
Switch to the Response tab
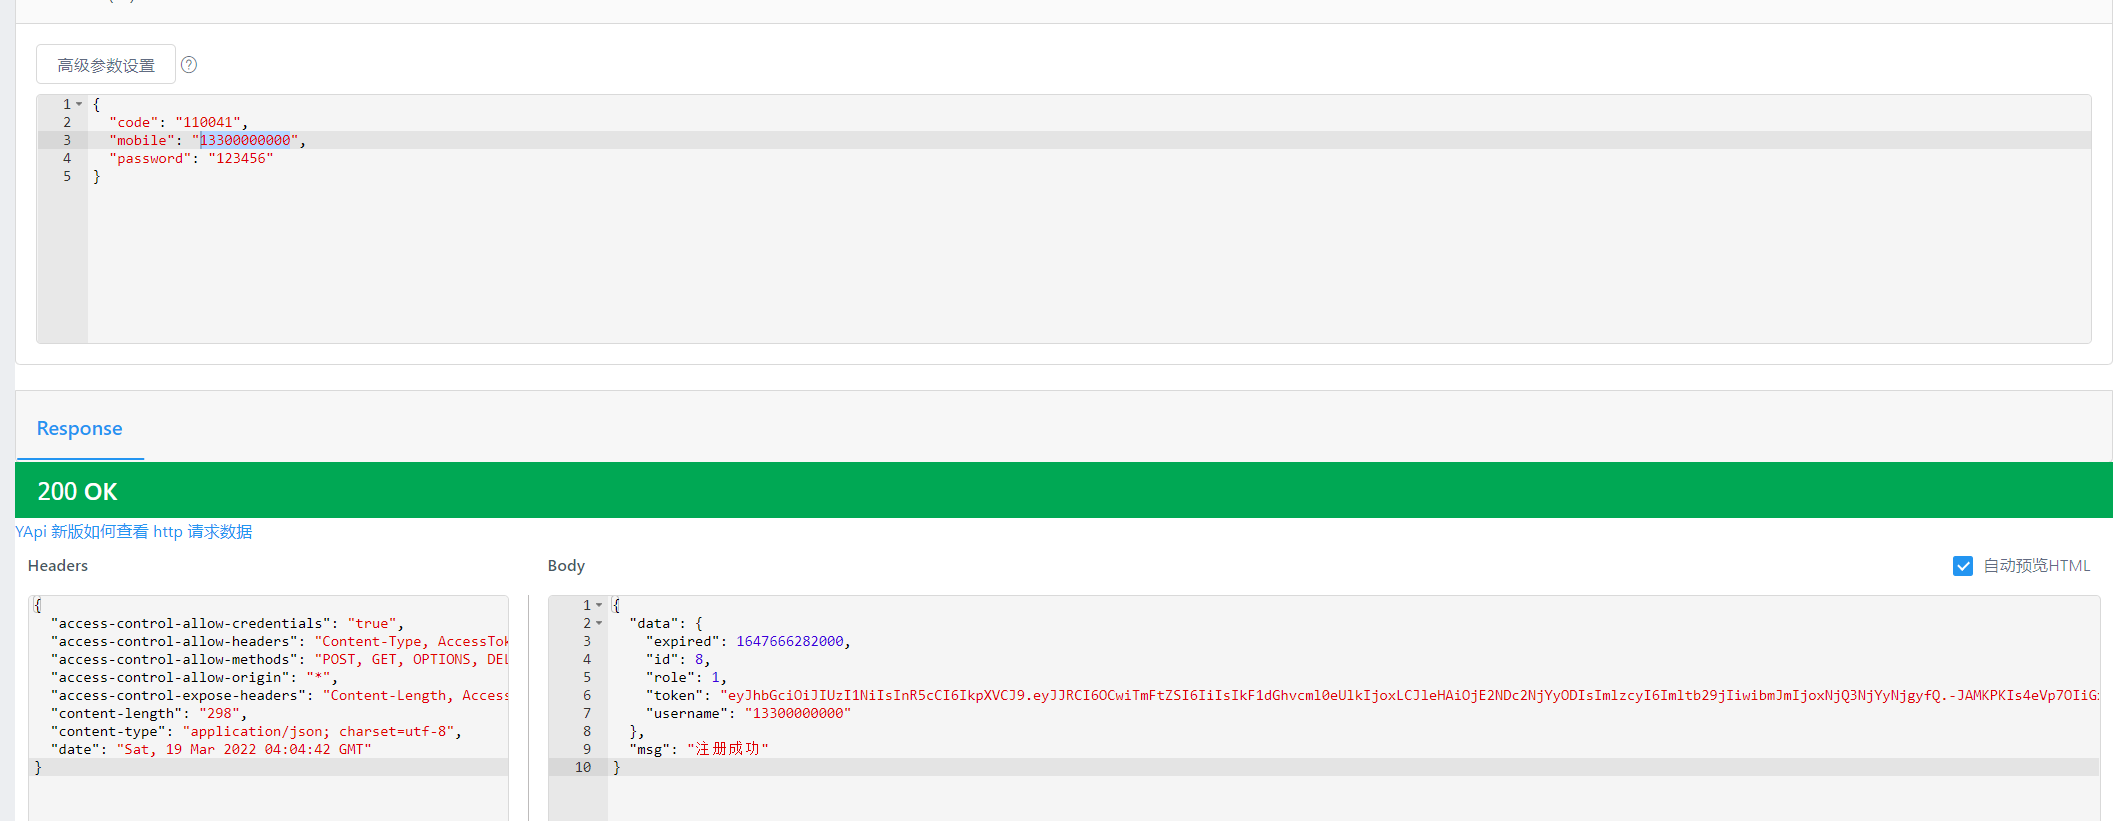point(80,428)
